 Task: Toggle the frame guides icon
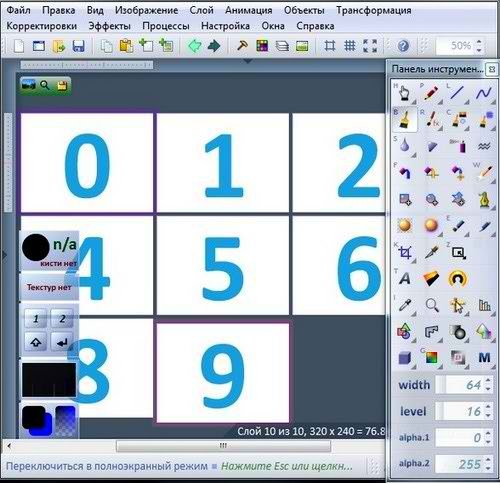tap(330, 46)
